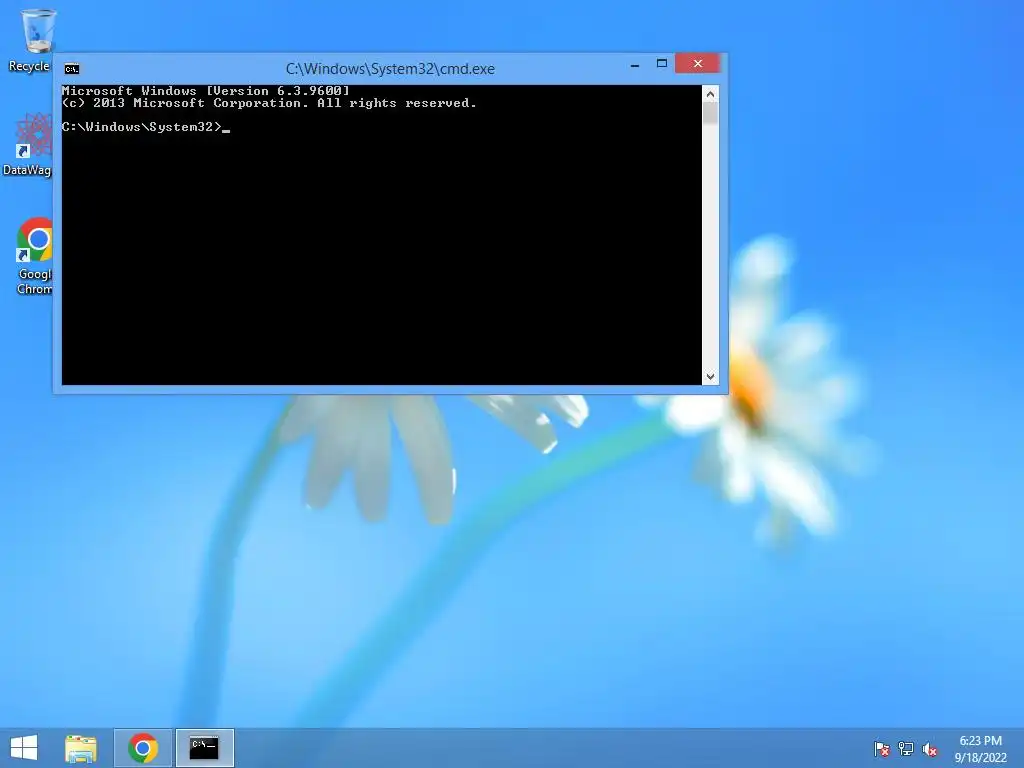Image resolution: width=1024 pixels, height=768 pixels.
Task: Click the C:\Windows\System32\cmd.exe title text
Action: (x=390, y=69)
